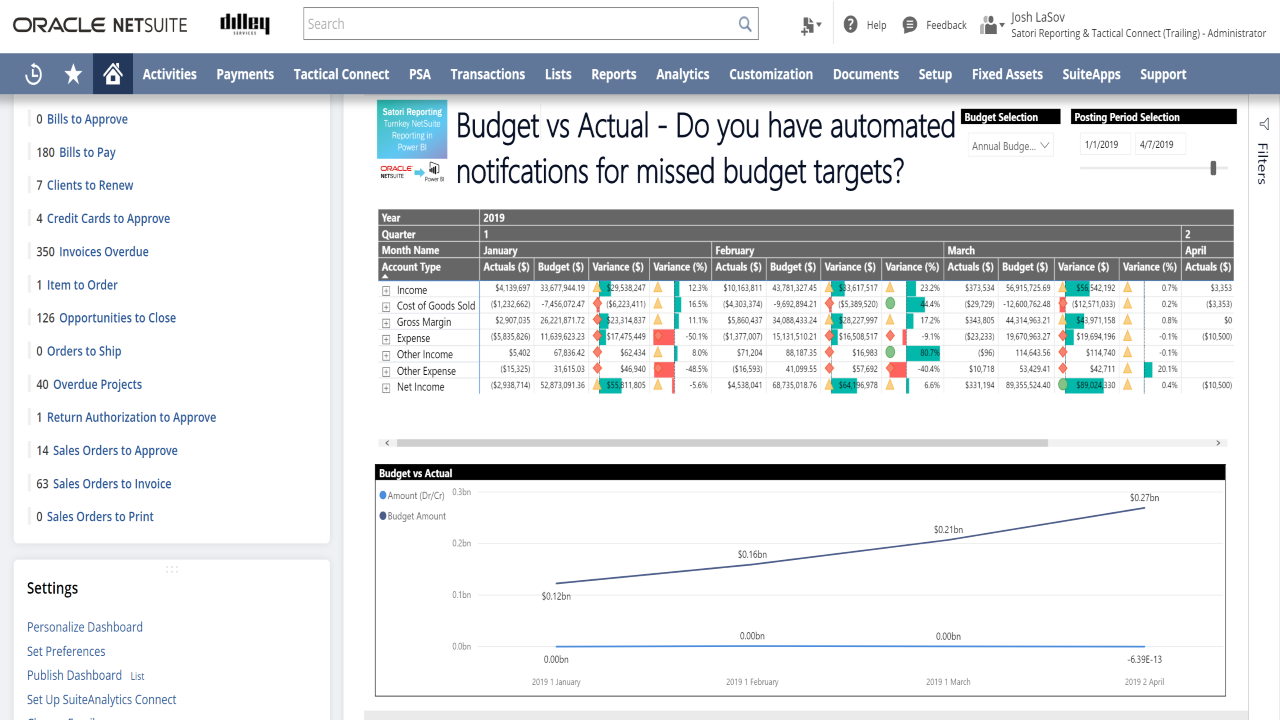Open the Sales Orders to Approve reminder
1280x720 pixels.
[x=115, y=450]
